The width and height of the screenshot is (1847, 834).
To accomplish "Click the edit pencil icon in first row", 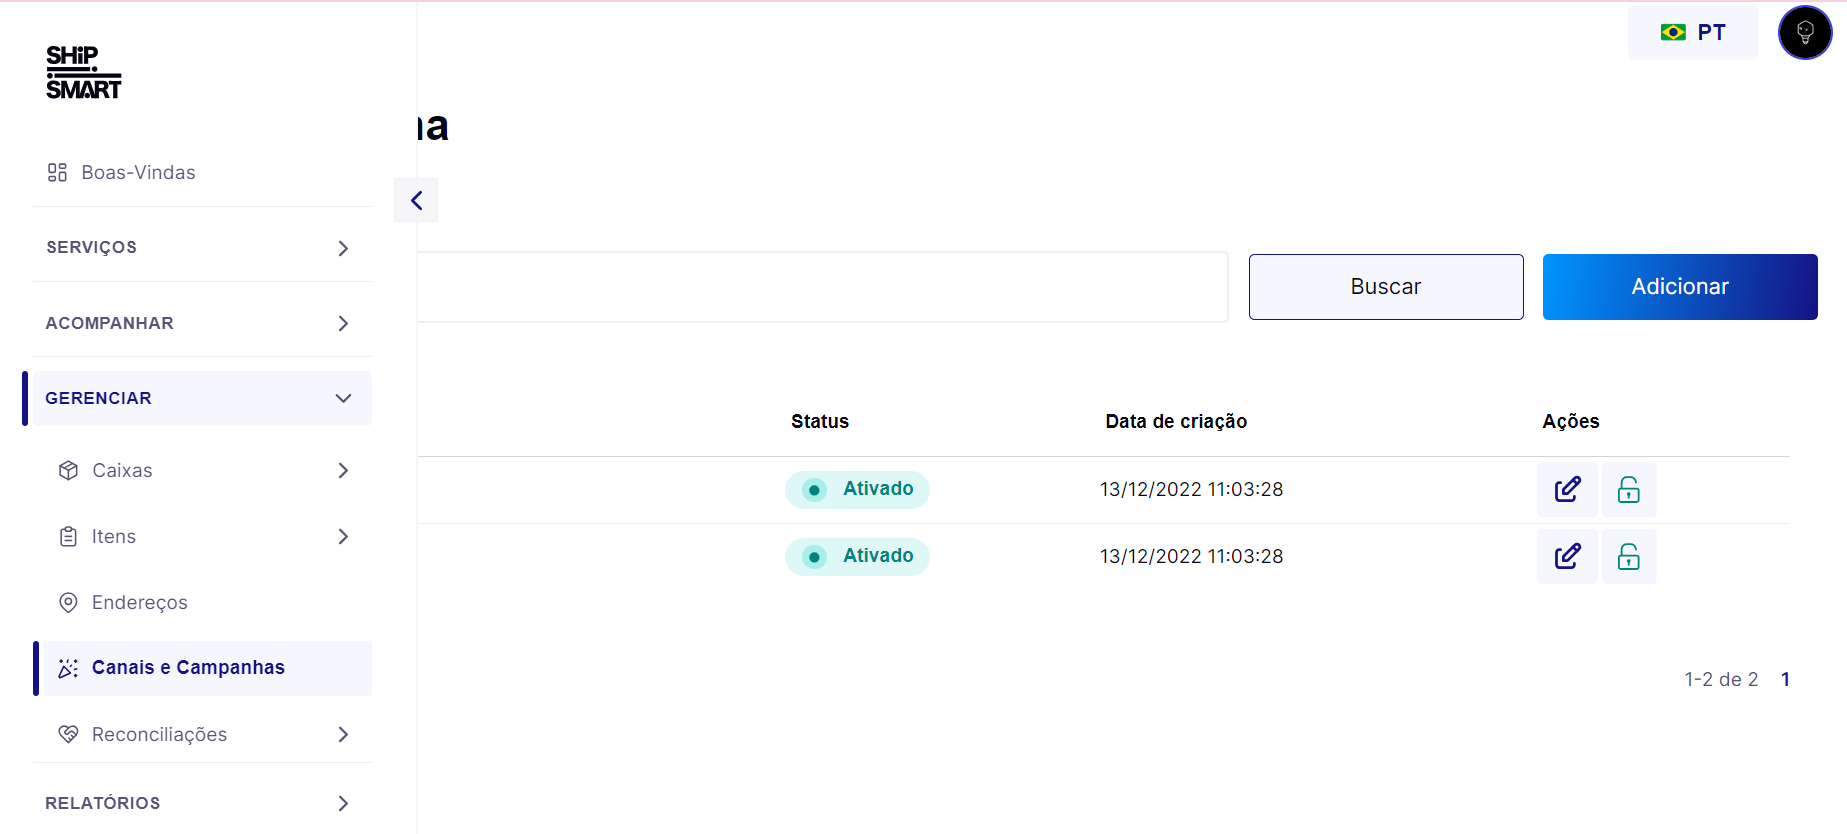I will pos(1567,489).
